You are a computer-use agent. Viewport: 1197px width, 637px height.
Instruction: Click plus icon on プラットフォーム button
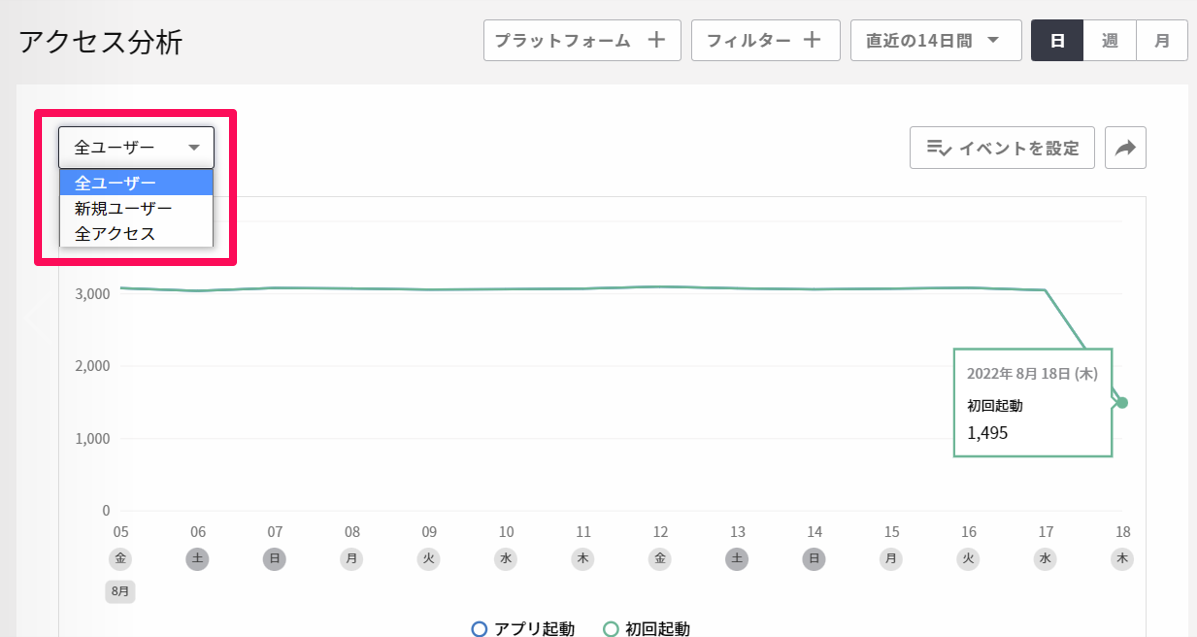coord(657,40)
